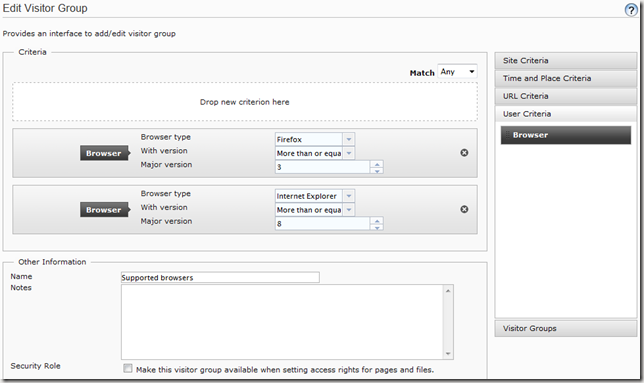The image size is (644, 383).
Task: Click the Notes scrollbar down arrow
Action: pyautogui.click(x=448, y=354)
